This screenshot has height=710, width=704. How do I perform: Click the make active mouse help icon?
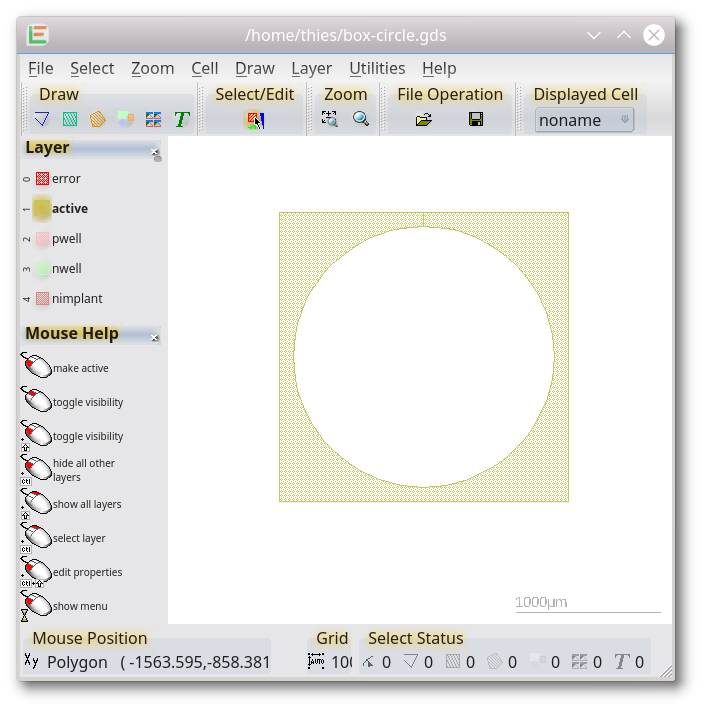[x=36, y=365]
